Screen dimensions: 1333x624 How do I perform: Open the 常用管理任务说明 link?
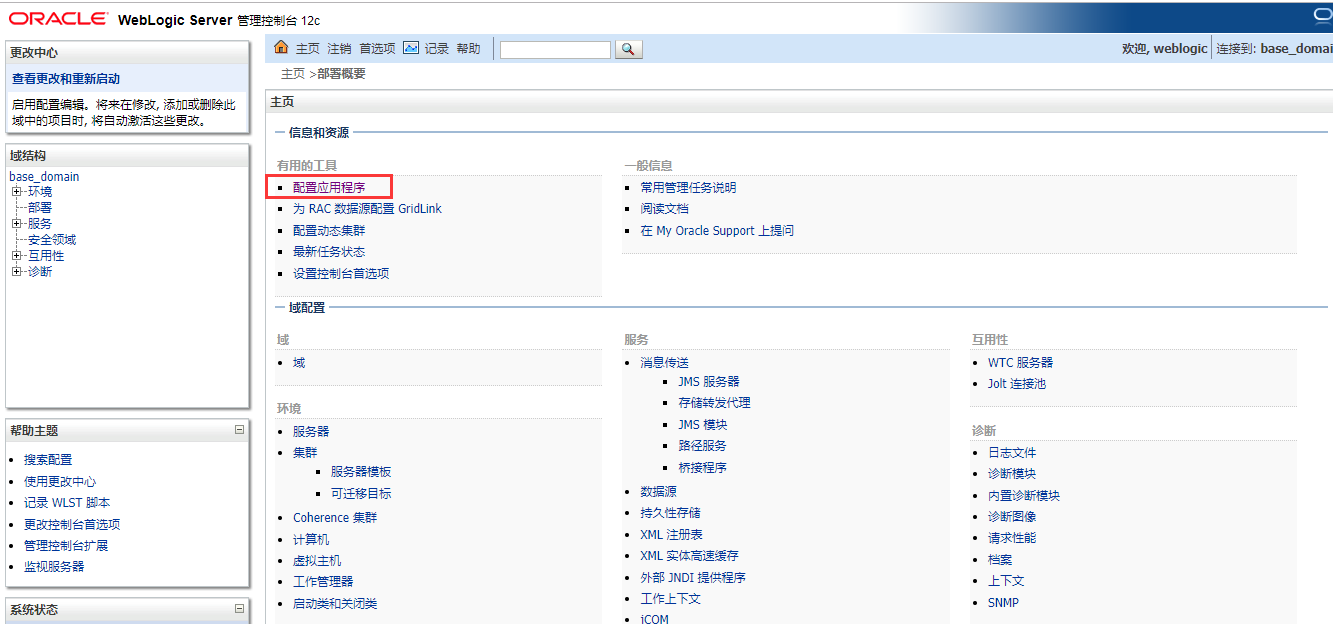point(688,188)
